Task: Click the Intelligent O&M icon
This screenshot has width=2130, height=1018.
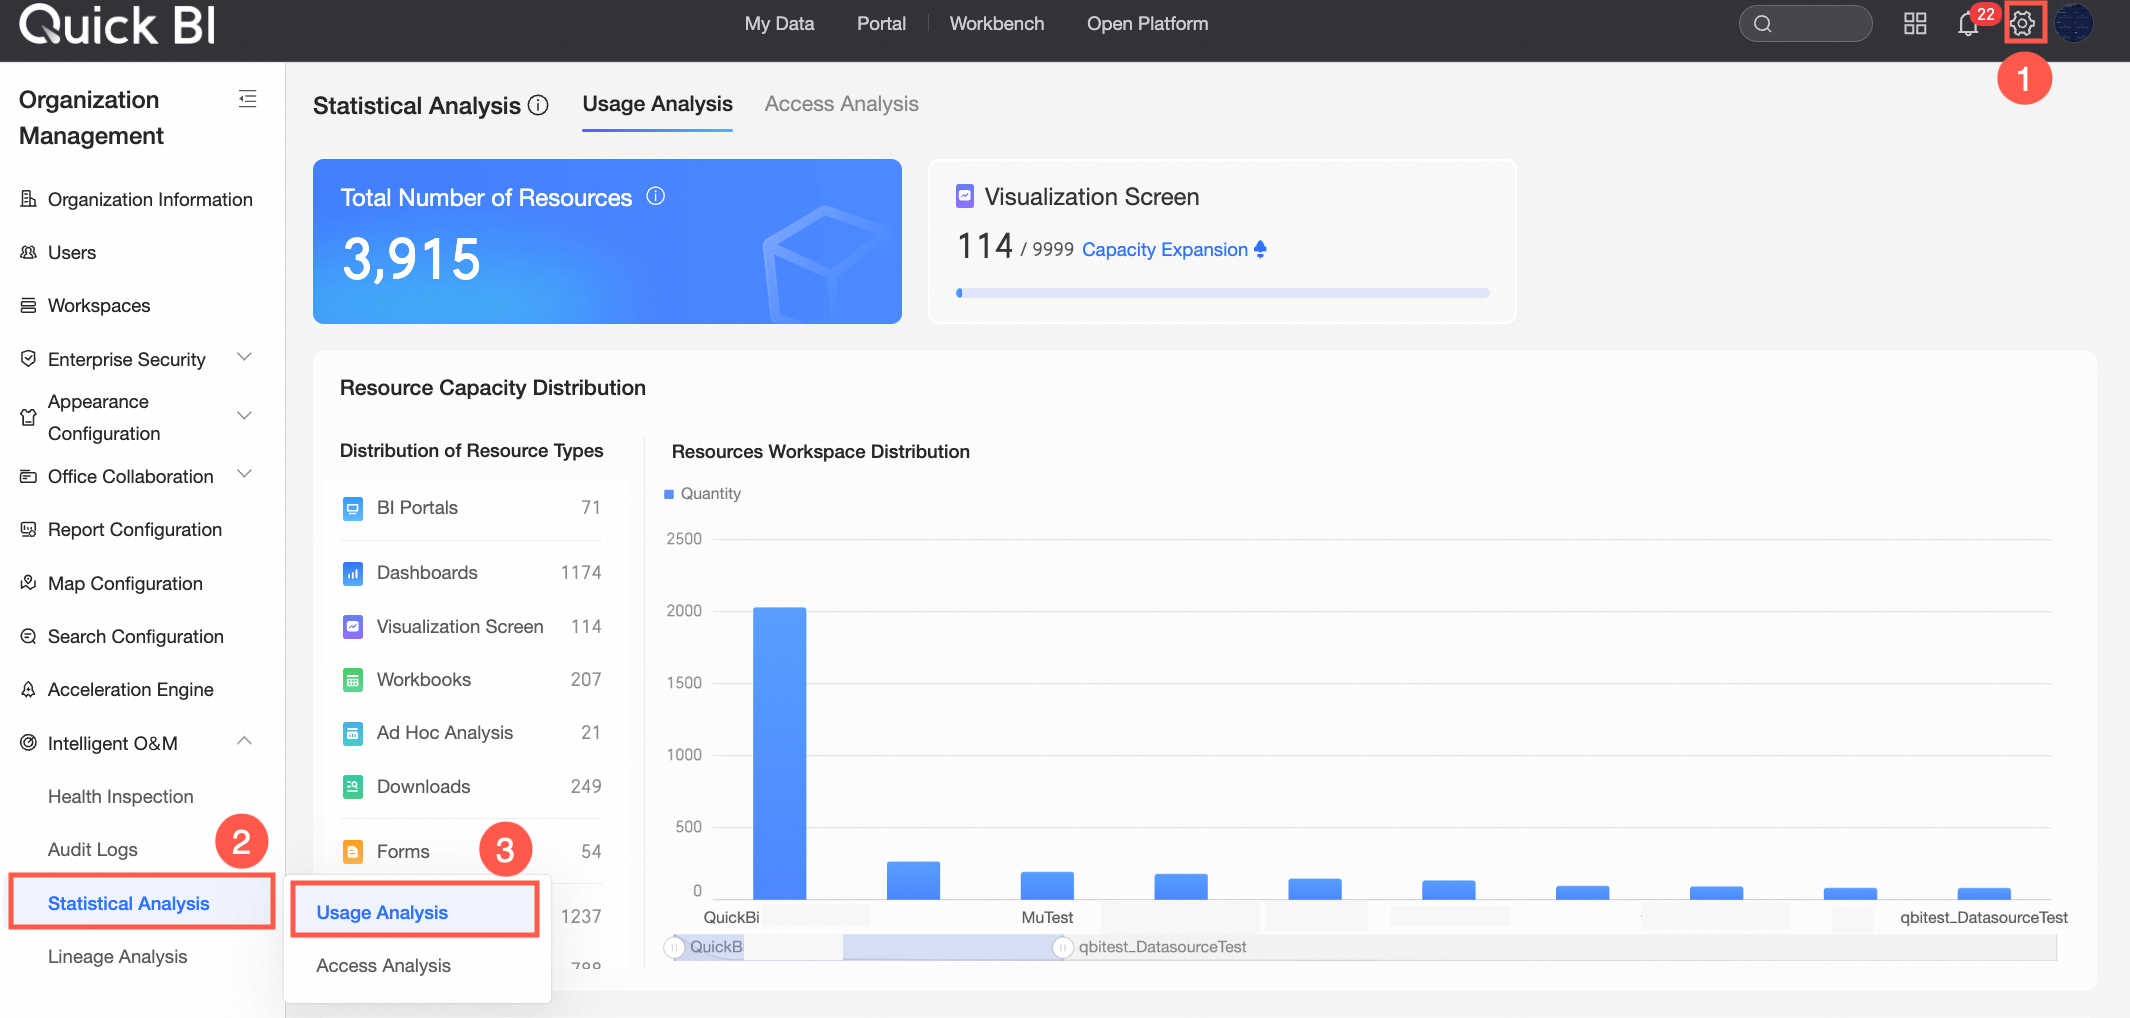Action: click(x=29, y=742)
